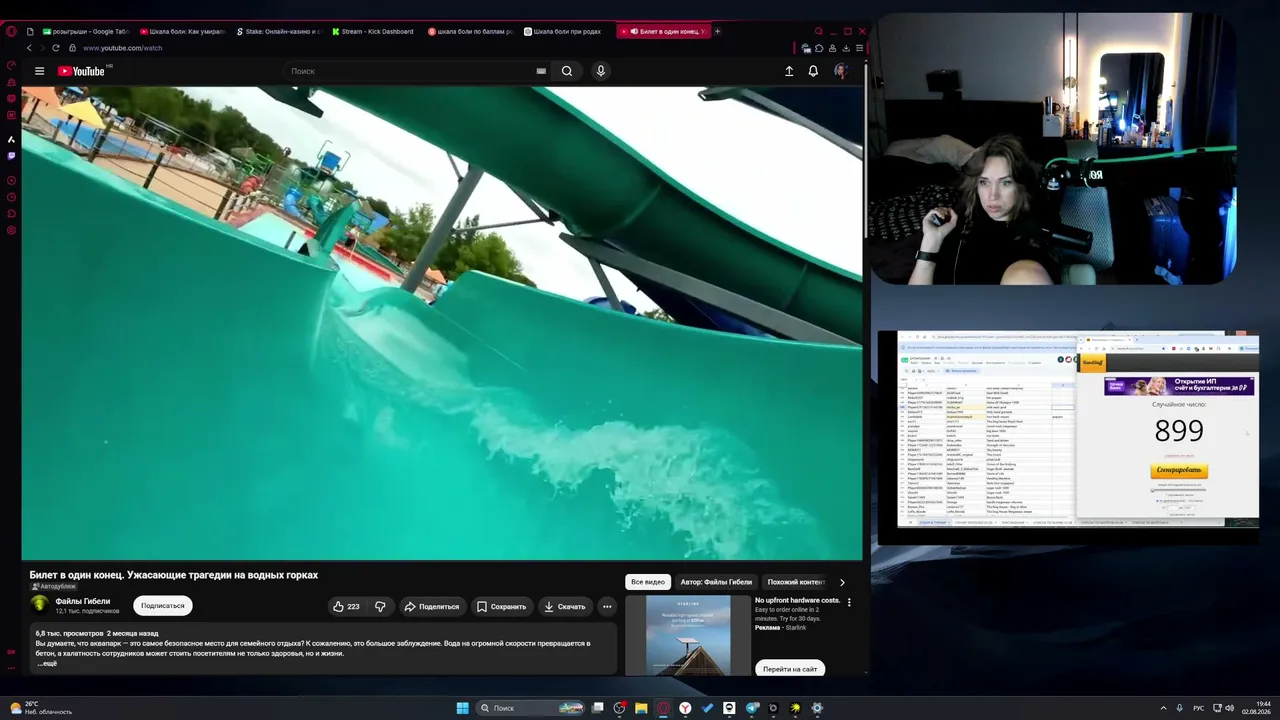Click the No upfront hardware costs ad title
The image size is (1280, 720).
(797, 600)
